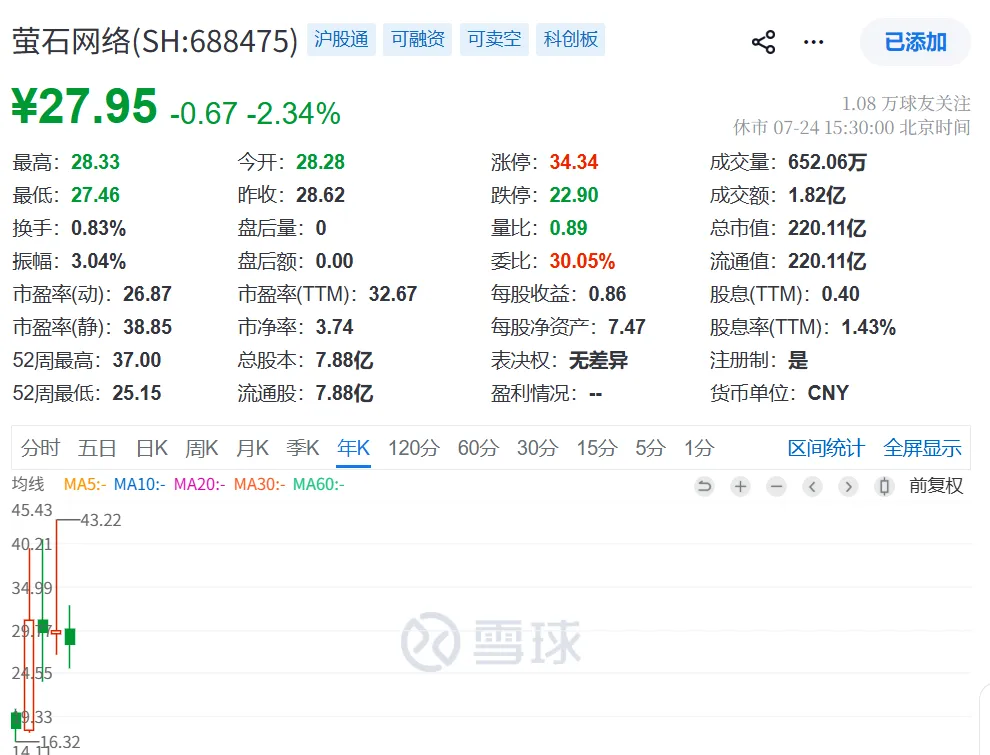Switch to the 15分 chart tab
The image size is (990, 755).
(x=597, y=448)
